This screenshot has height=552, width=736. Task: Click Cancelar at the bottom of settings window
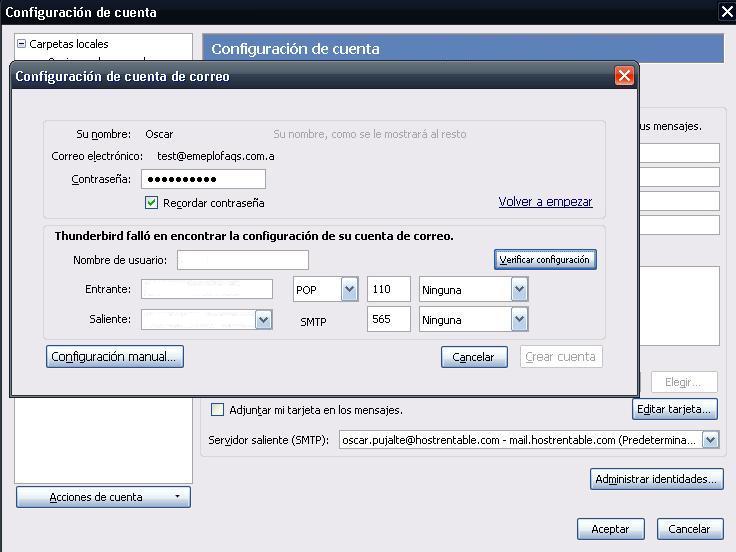tap(690, 529)
